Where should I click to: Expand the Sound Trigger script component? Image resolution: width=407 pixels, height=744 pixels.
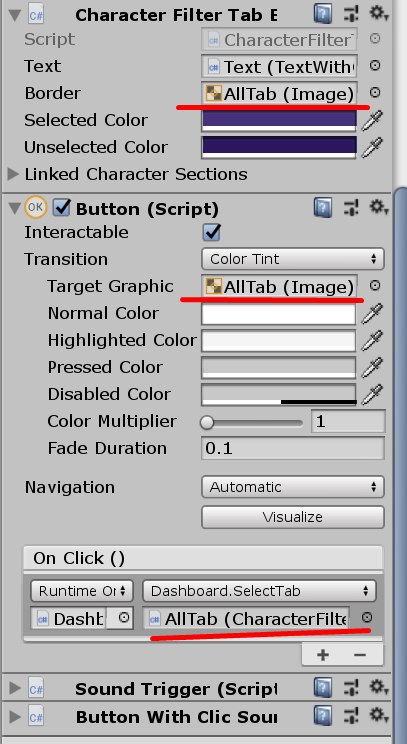tap(15, 688)
